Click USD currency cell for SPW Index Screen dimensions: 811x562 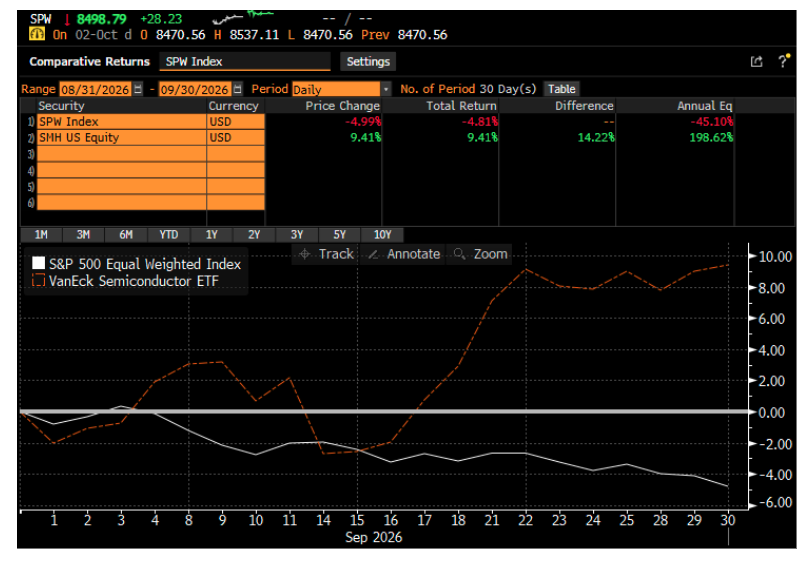point(236,121)
